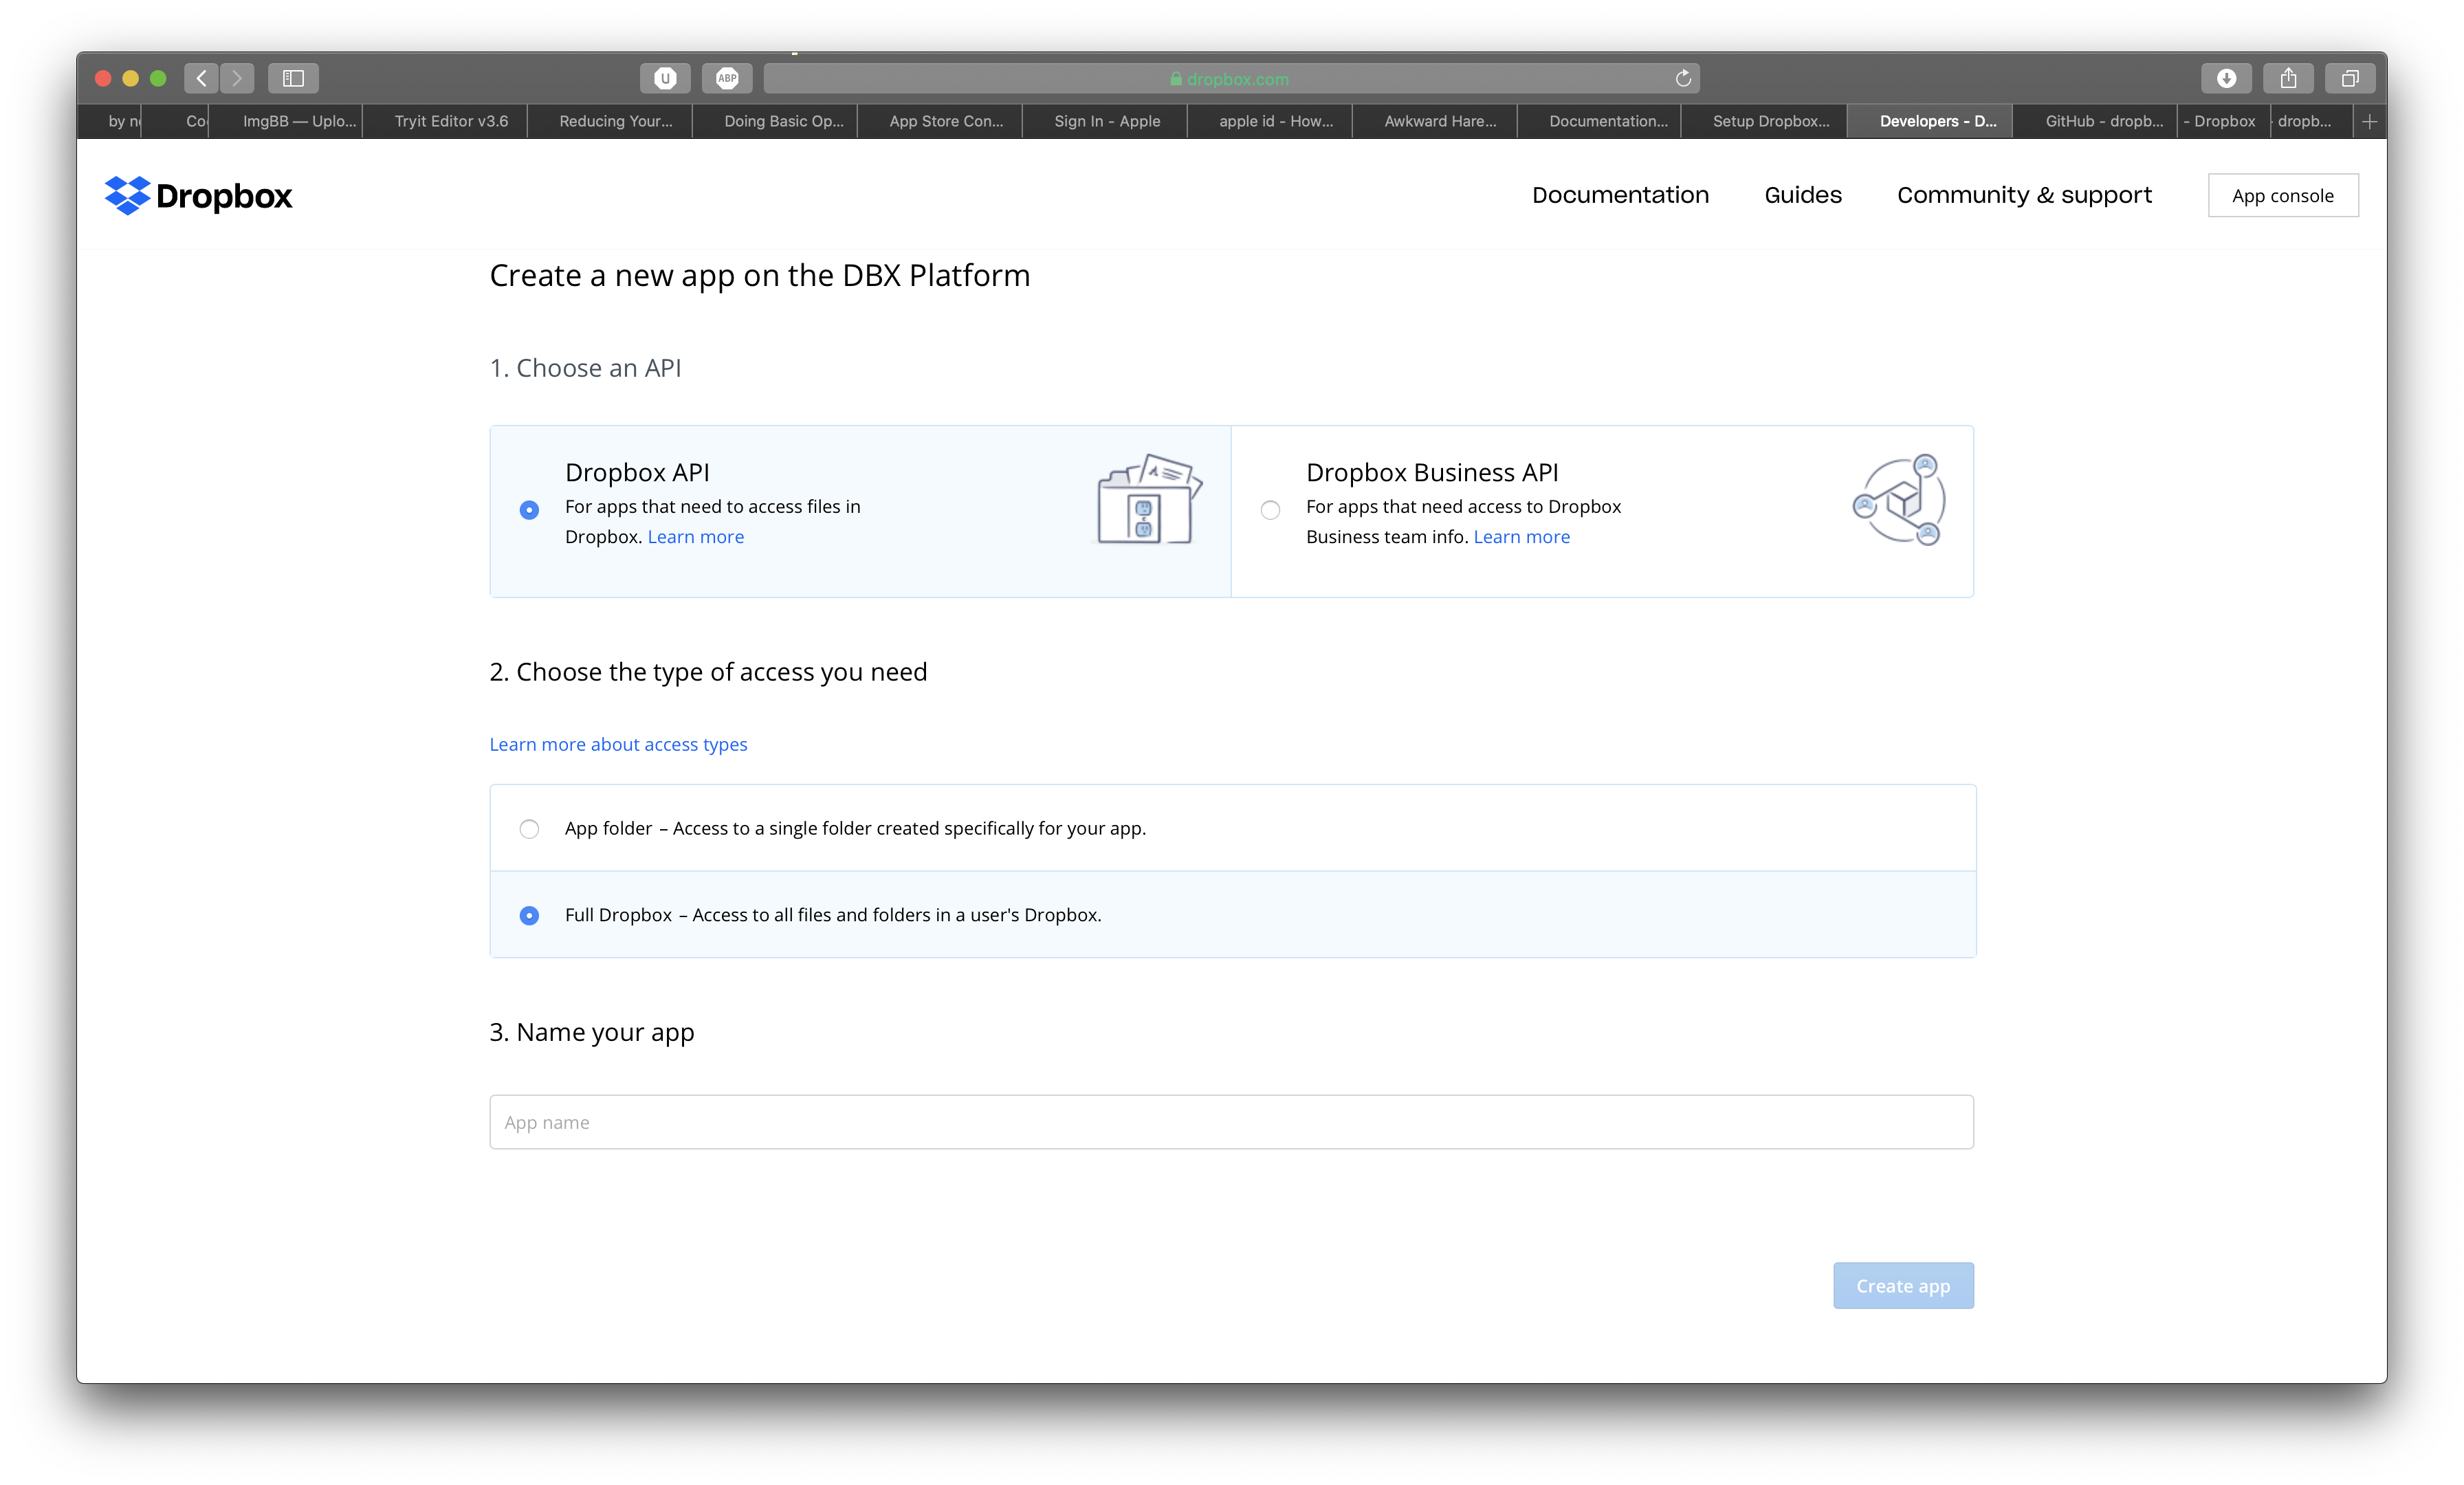Screen dimensions: 2464x1485
Task: Switch to the ImgBB — Uplo... tab
Action: coord(287,121)
